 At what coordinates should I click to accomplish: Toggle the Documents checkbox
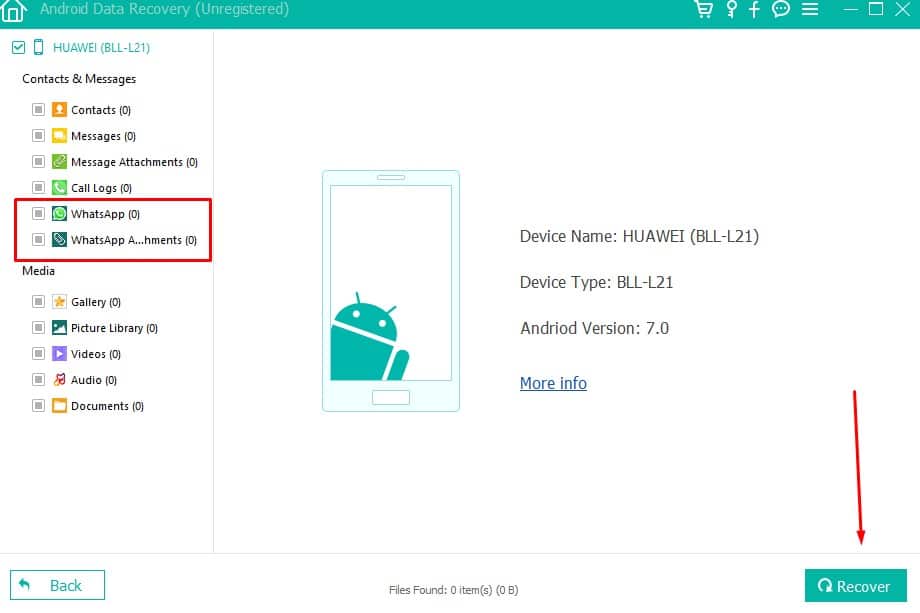[x=38, y=406]
